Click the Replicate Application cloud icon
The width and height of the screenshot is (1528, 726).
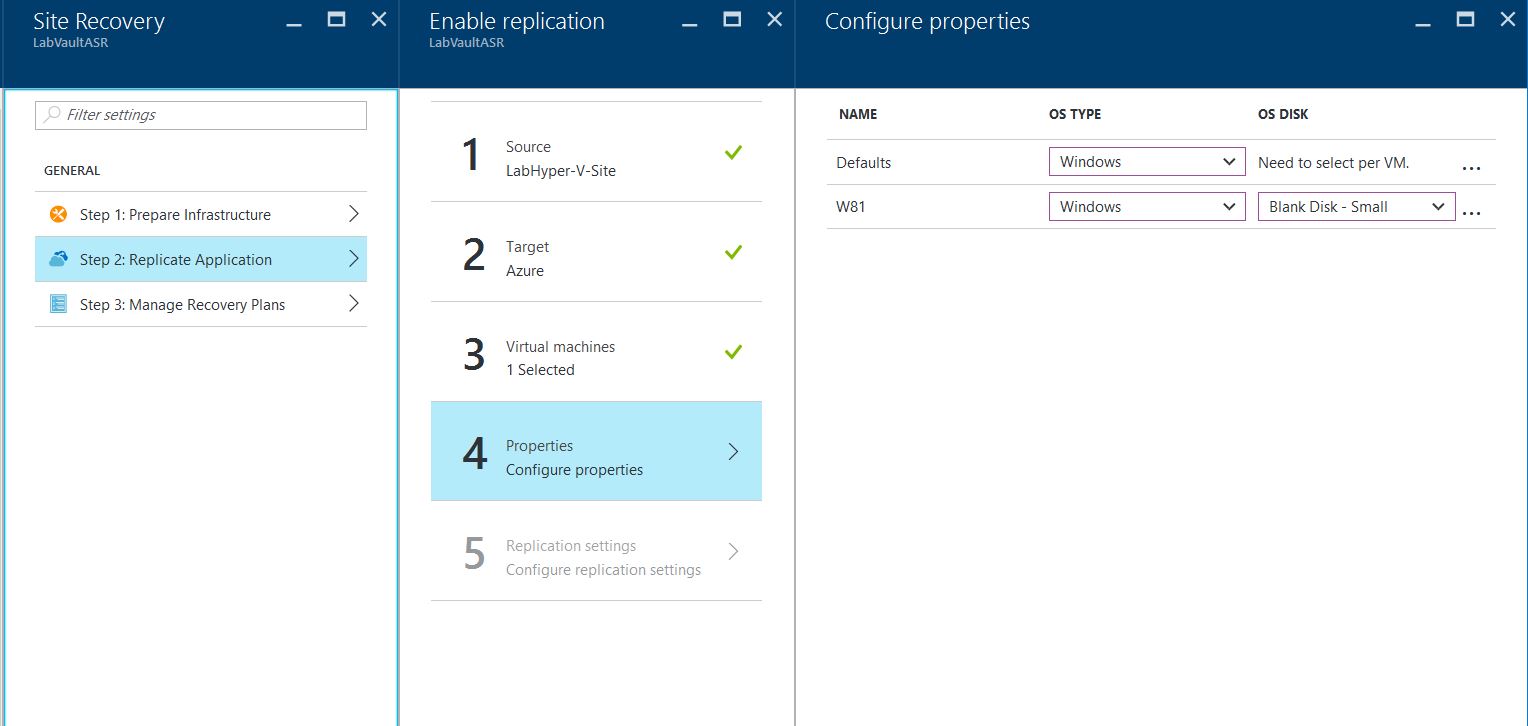pyautogui.click(x=58, y=259)
